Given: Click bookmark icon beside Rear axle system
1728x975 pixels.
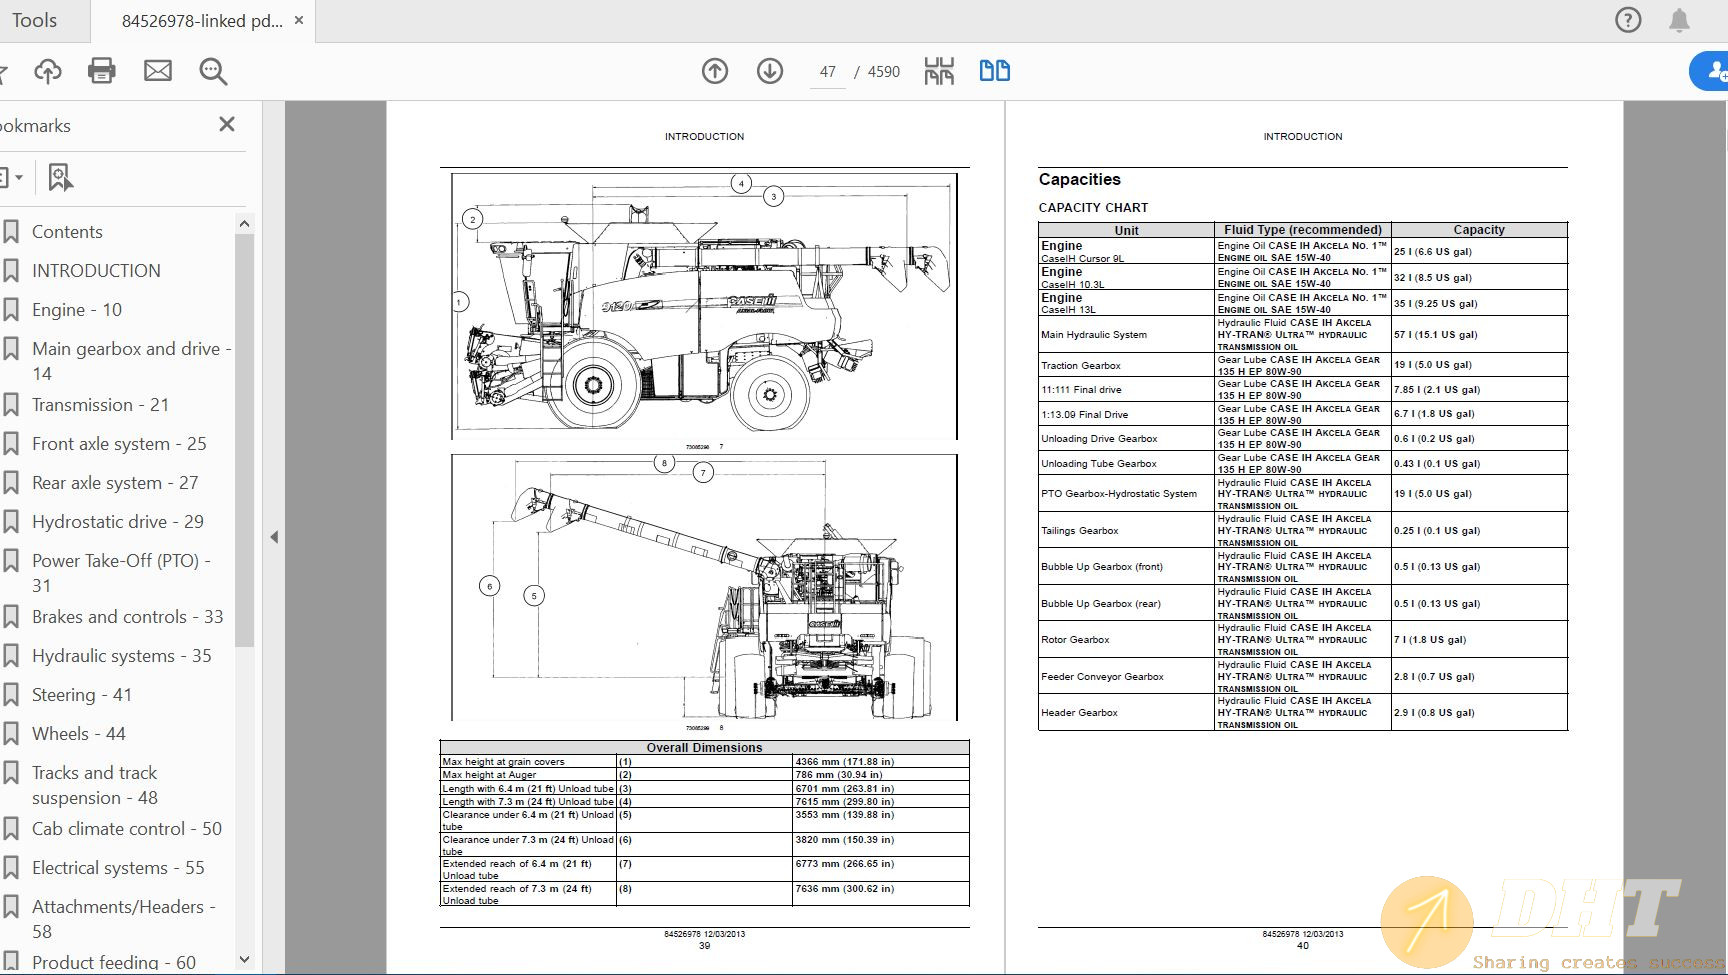Looking at the screenshot, I should tap(12, 483).
